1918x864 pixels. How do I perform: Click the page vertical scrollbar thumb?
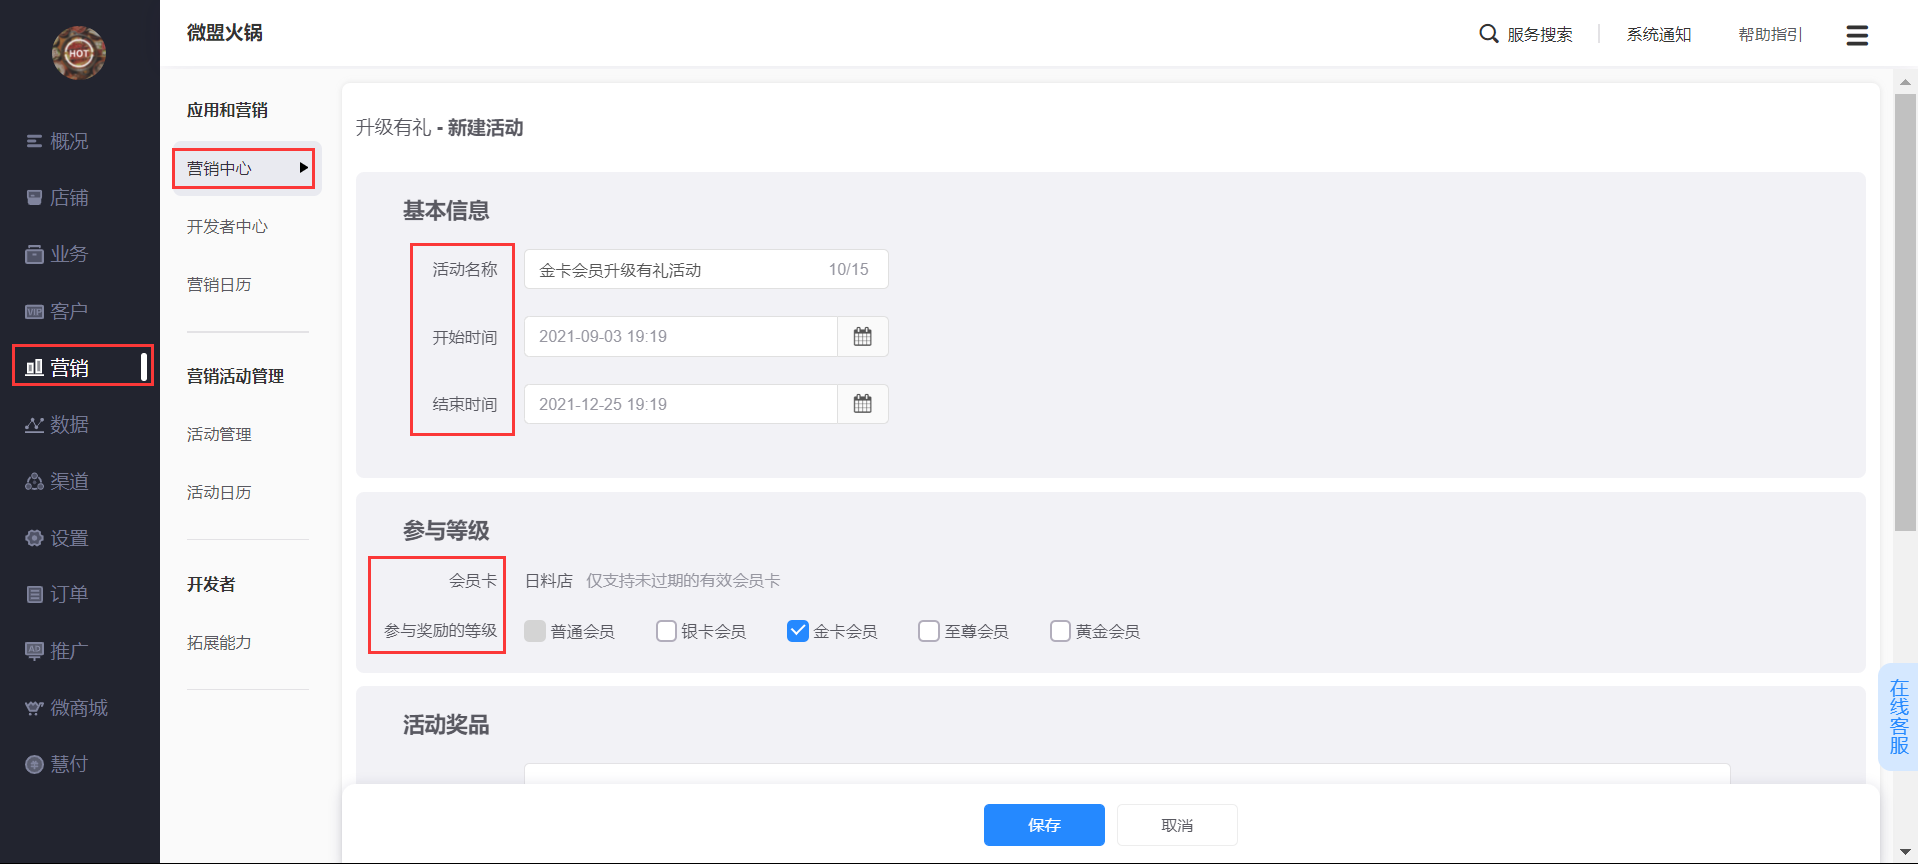pyautogui.click(x=1905, y=313)
